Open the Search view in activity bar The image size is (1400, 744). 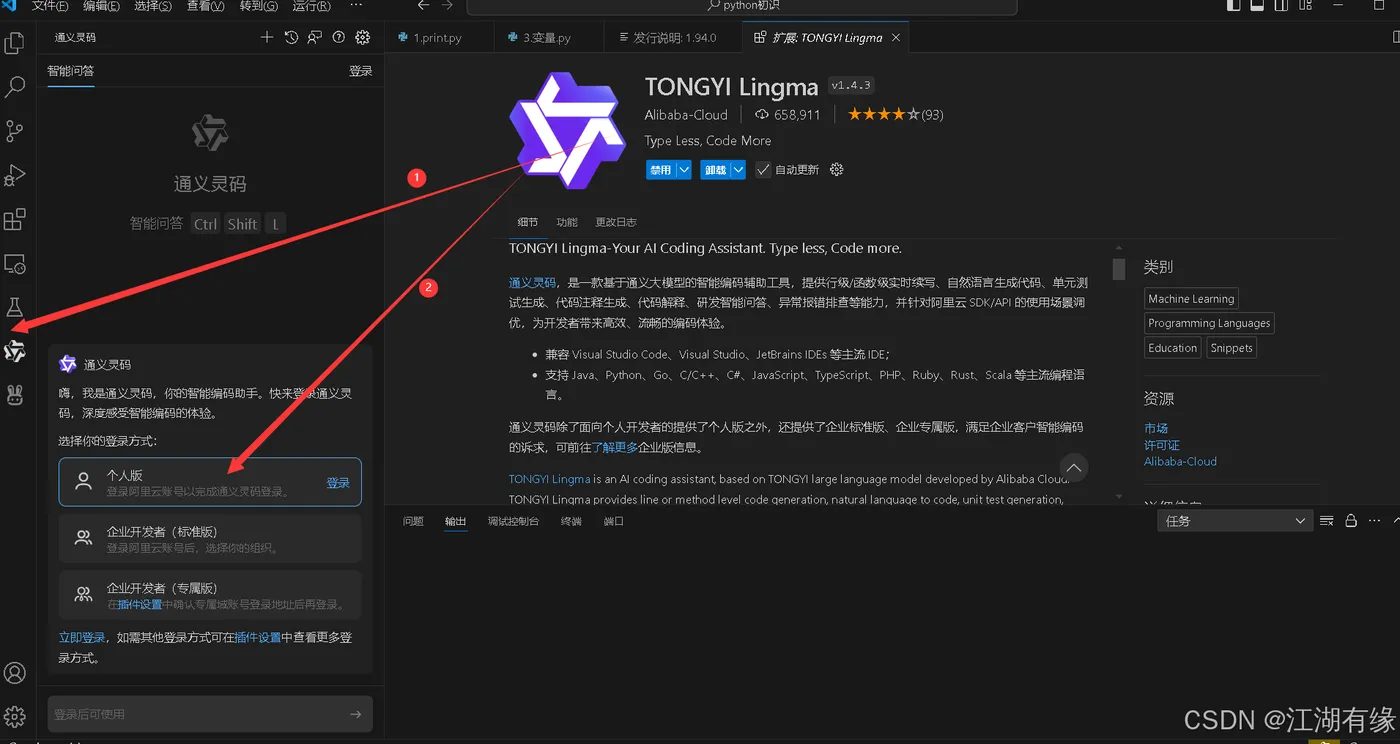[x=15, y=87]
